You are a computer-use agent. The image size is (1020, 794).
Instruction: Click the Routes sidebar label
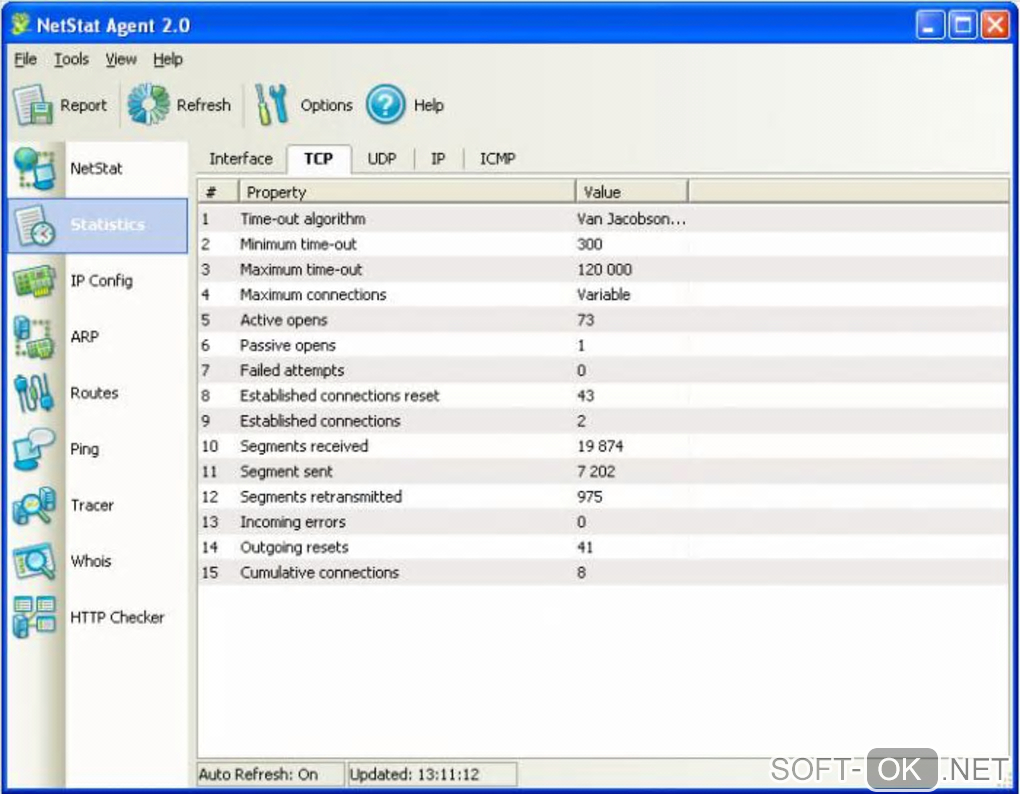[x=94, y=393]
